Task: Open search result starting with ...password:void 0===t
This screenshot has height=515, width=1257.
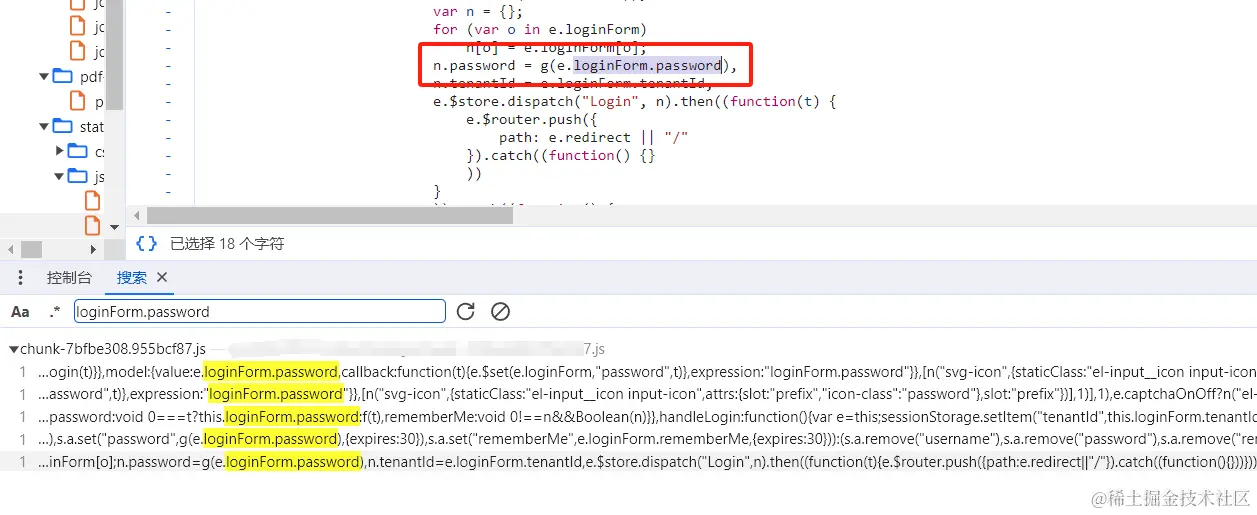Action: point(647,417)
